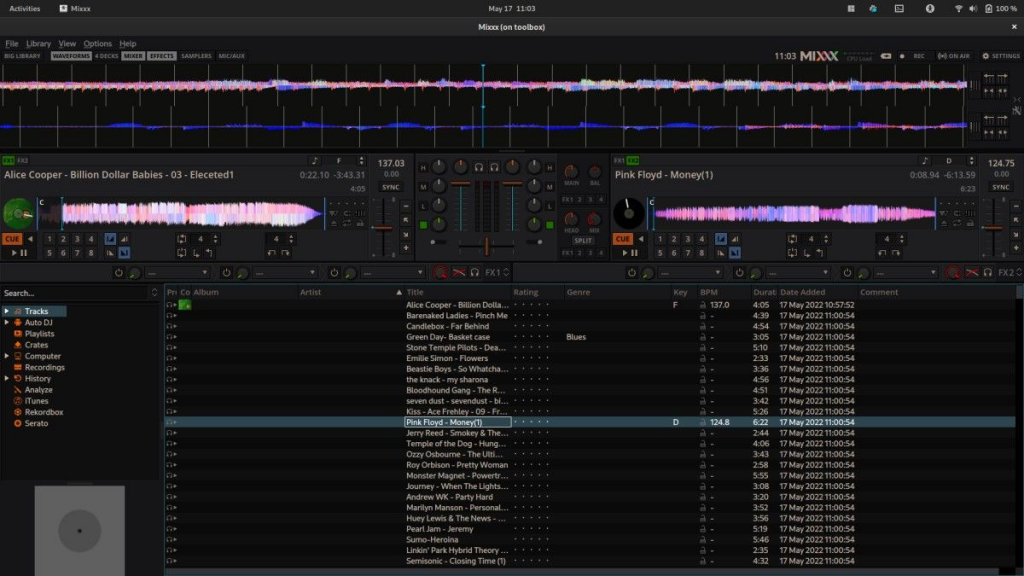Open the View menu
1024x576 pixels.
coord(67,44)
